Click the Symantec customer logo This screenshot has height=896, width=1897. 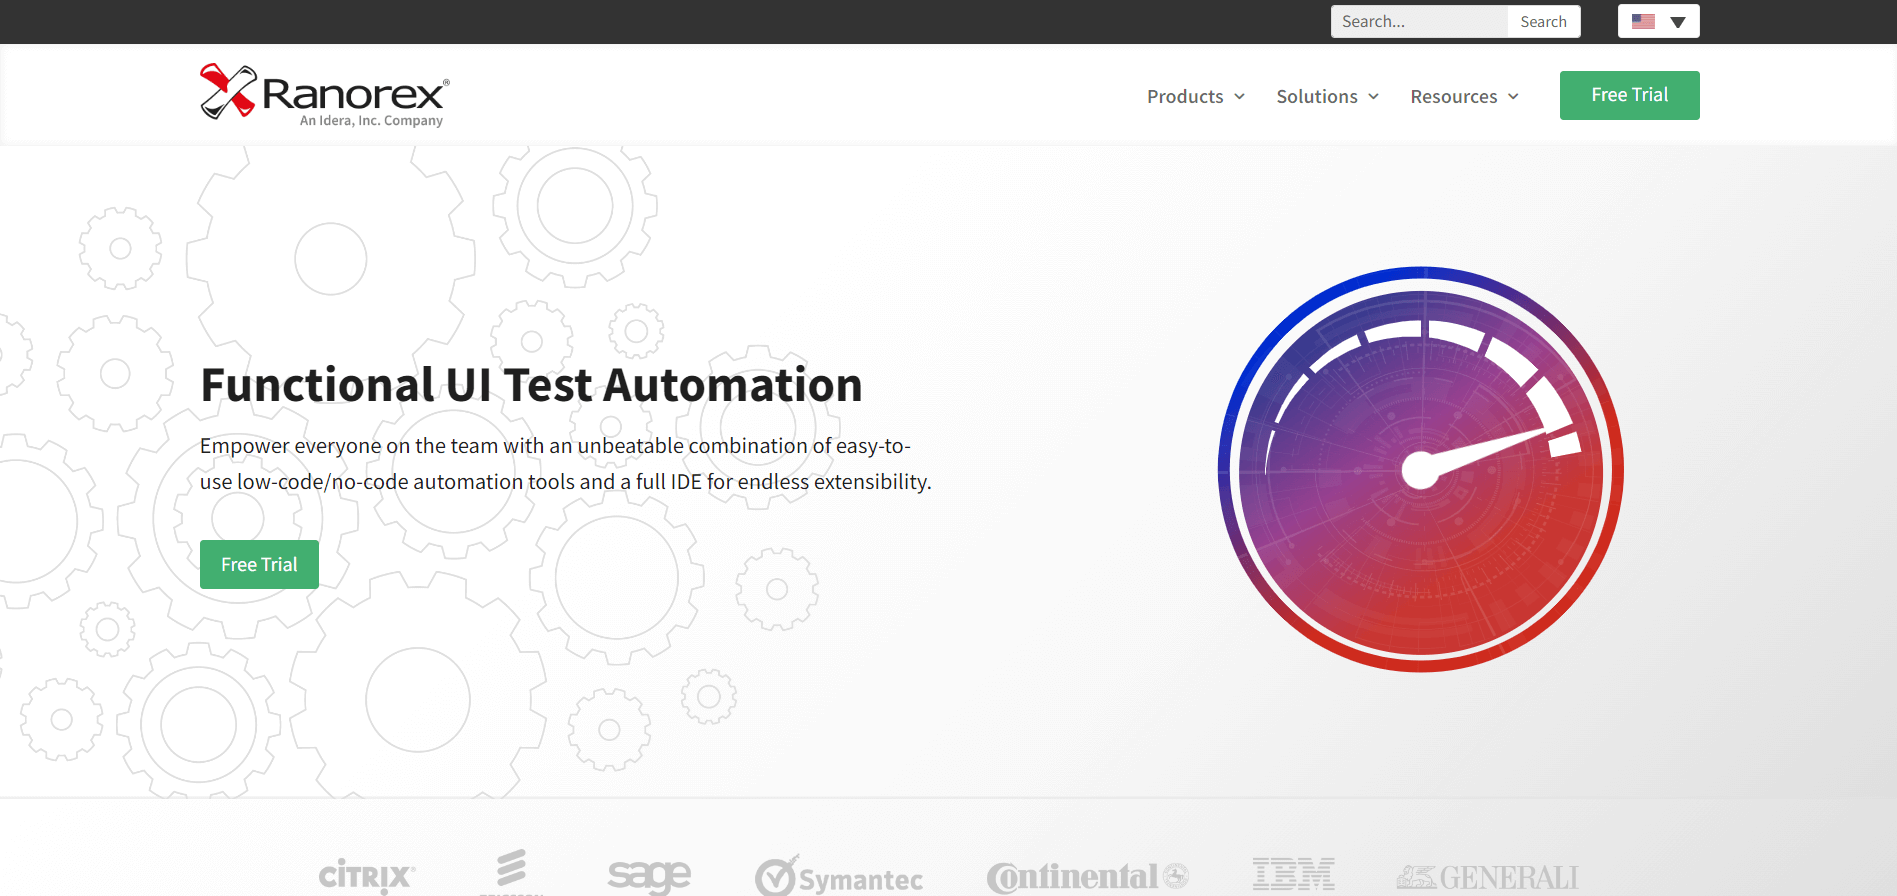(839, 877)
